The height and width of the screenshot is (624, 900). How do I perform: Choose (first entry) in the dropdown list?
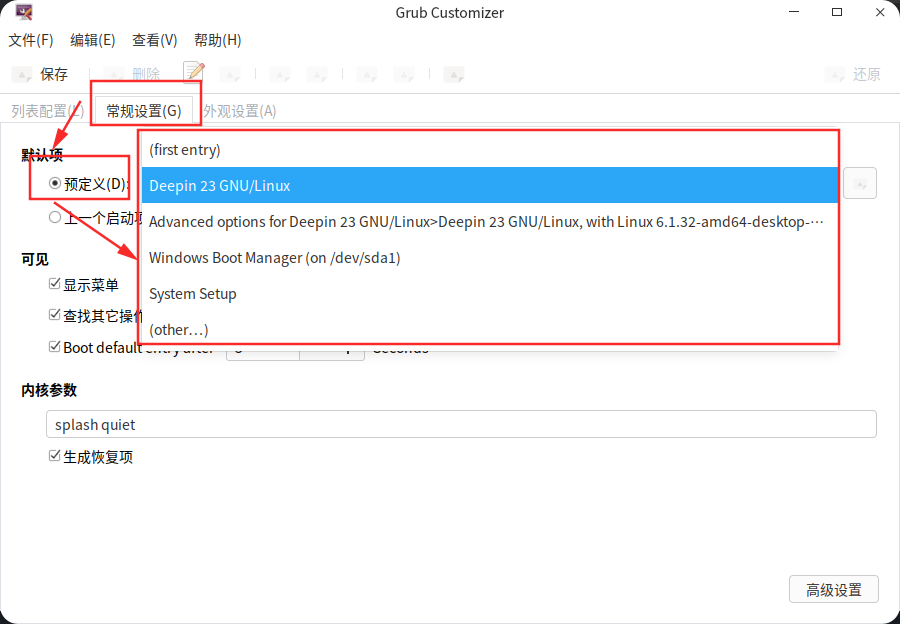(x=490, y=150)
